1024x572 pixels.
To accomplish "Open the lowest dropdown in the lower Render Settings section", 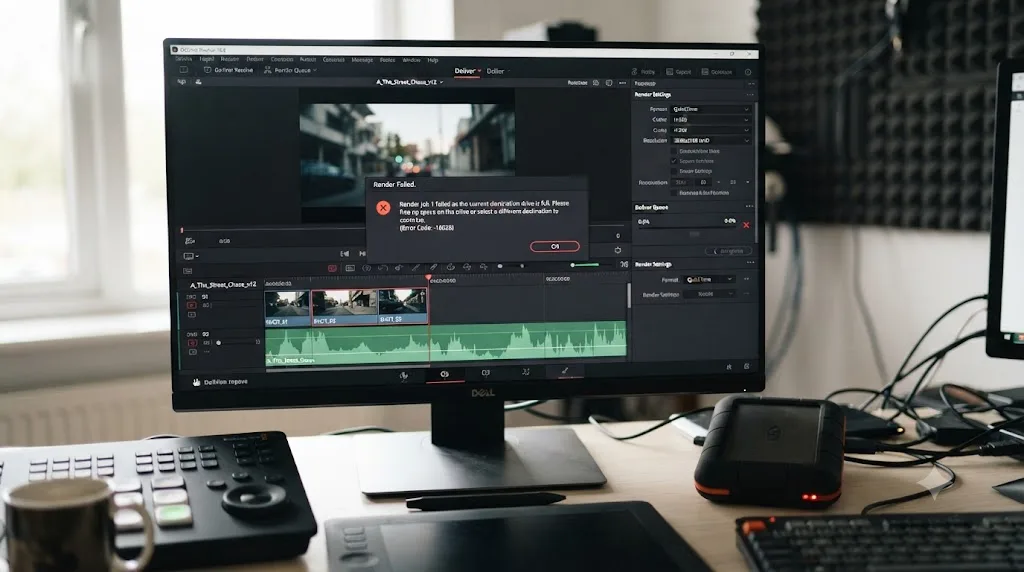I will [709, 294].
